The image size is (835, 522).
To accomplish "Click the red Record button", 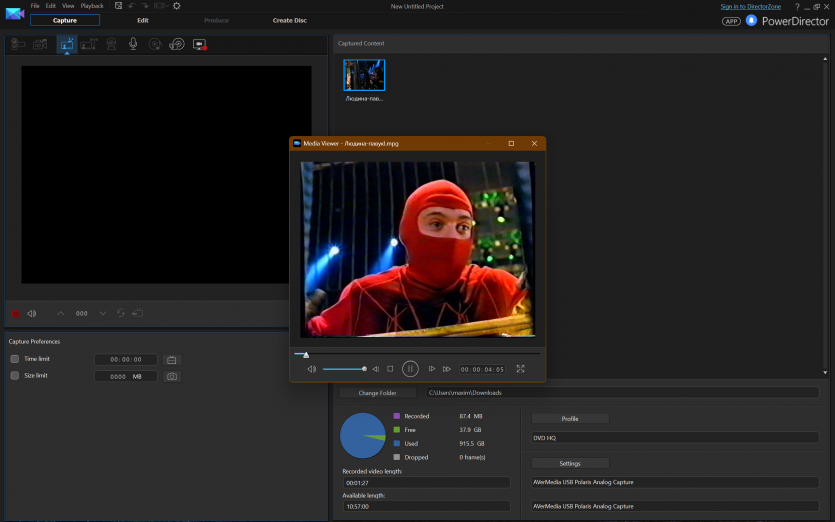I will pos(15,313).
